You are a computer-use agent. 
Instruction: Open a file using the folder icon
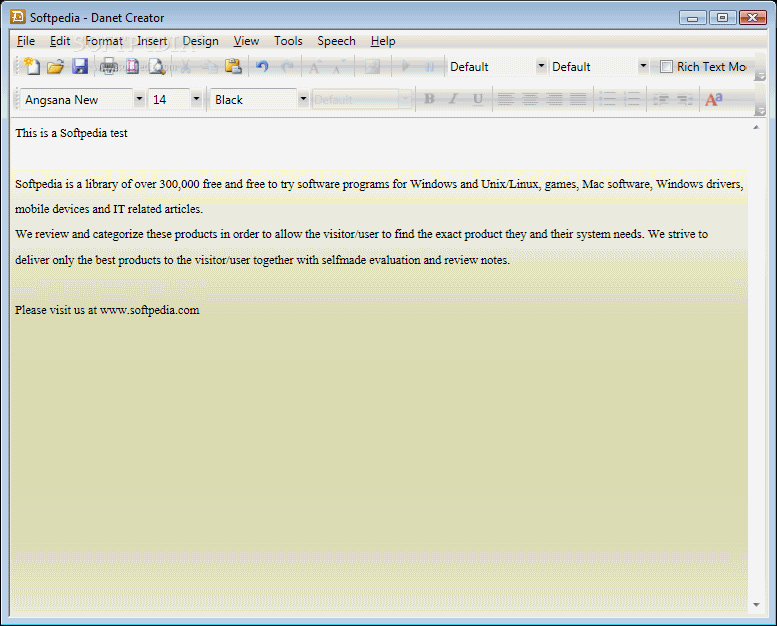[x=56, y=66]
